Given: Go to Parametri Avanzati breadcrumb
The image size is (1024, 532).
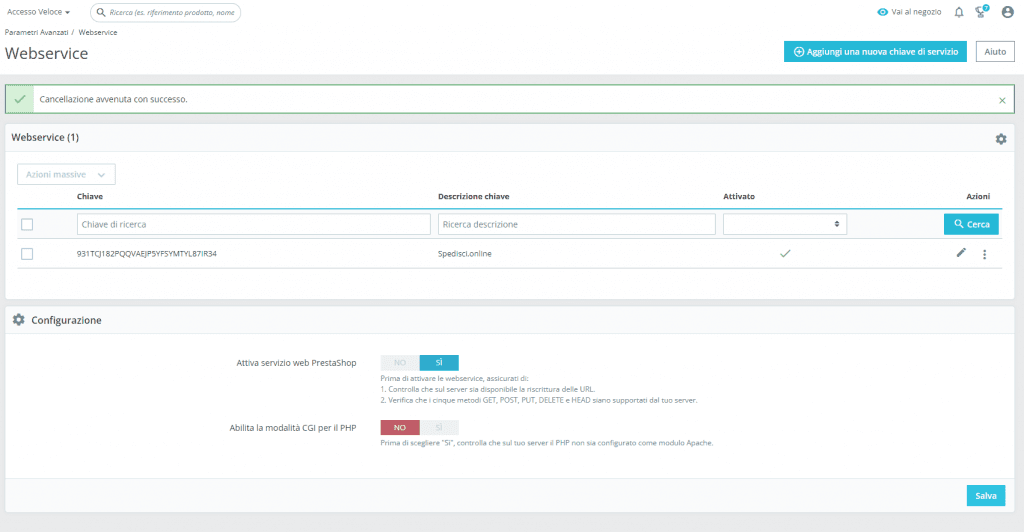Looking at the screenshot, I should pyautogui.click(x=36, y=33).
